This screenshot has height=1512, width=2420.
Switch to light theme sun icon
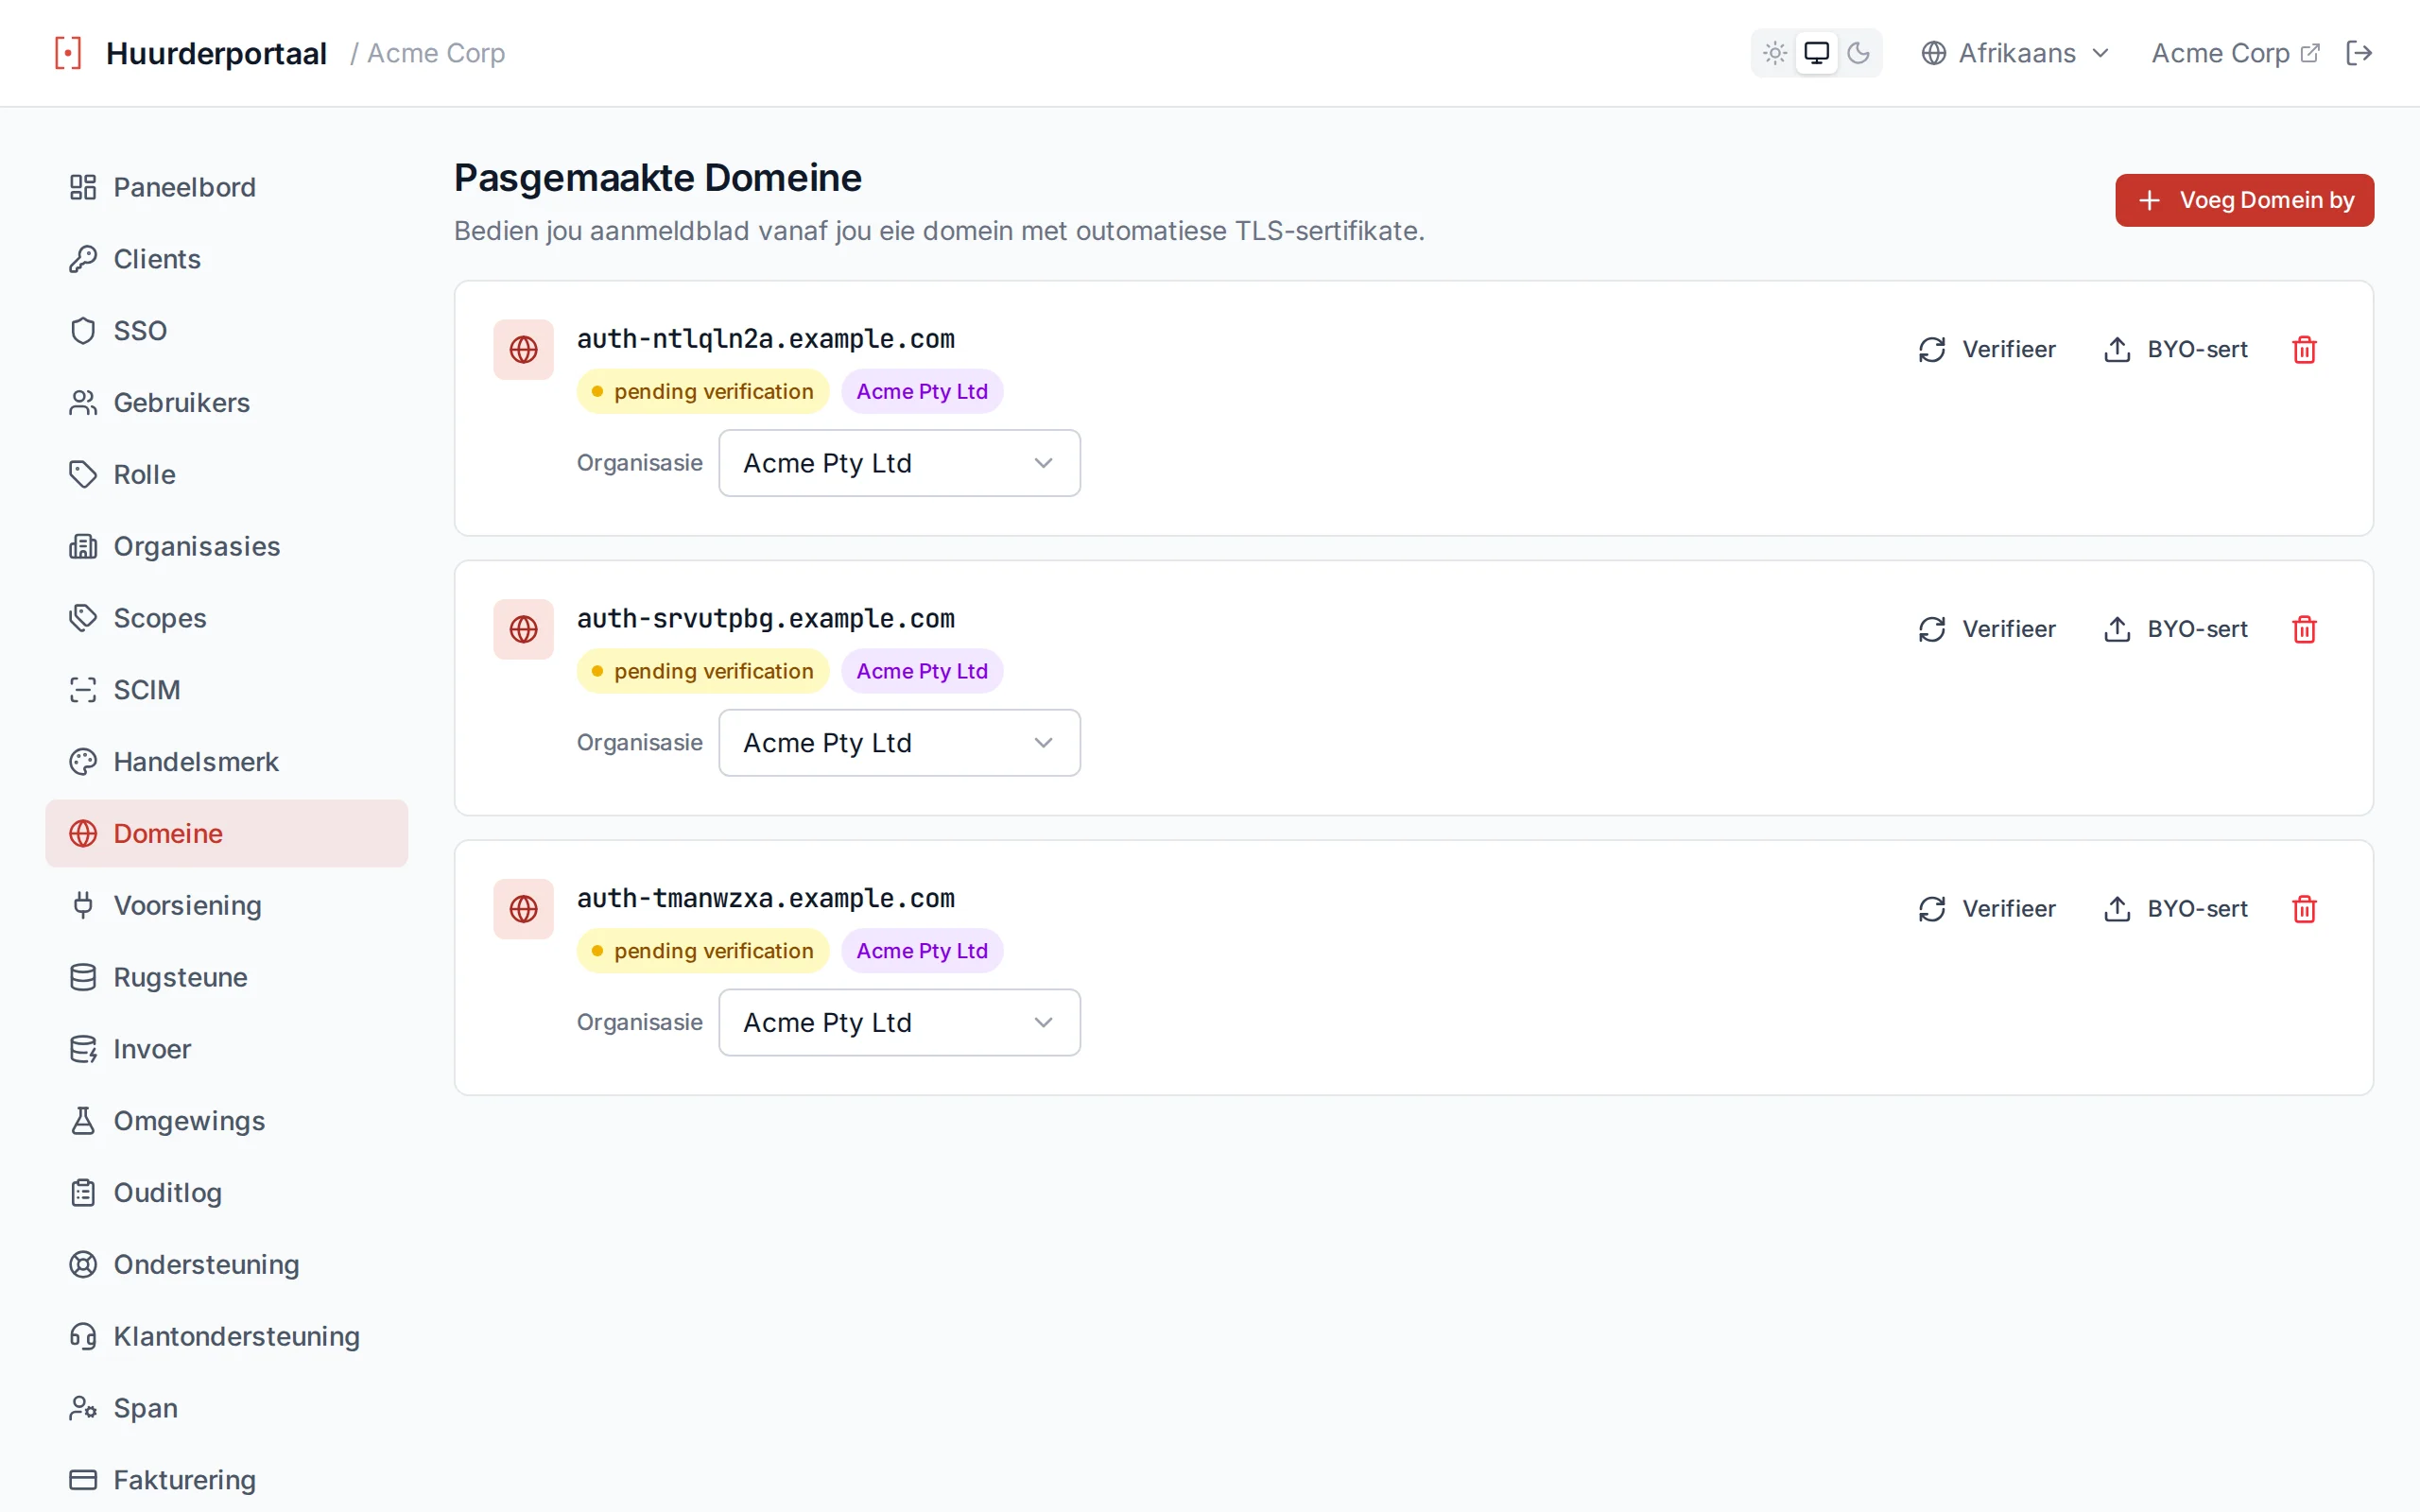(x=1774, y=53)
